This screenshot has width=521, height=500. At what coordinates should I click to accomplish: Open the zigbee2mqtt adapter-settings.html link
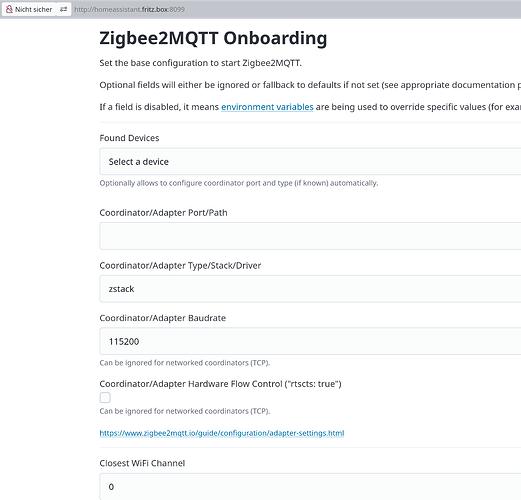pyautogui.click(x=222, y=433)
